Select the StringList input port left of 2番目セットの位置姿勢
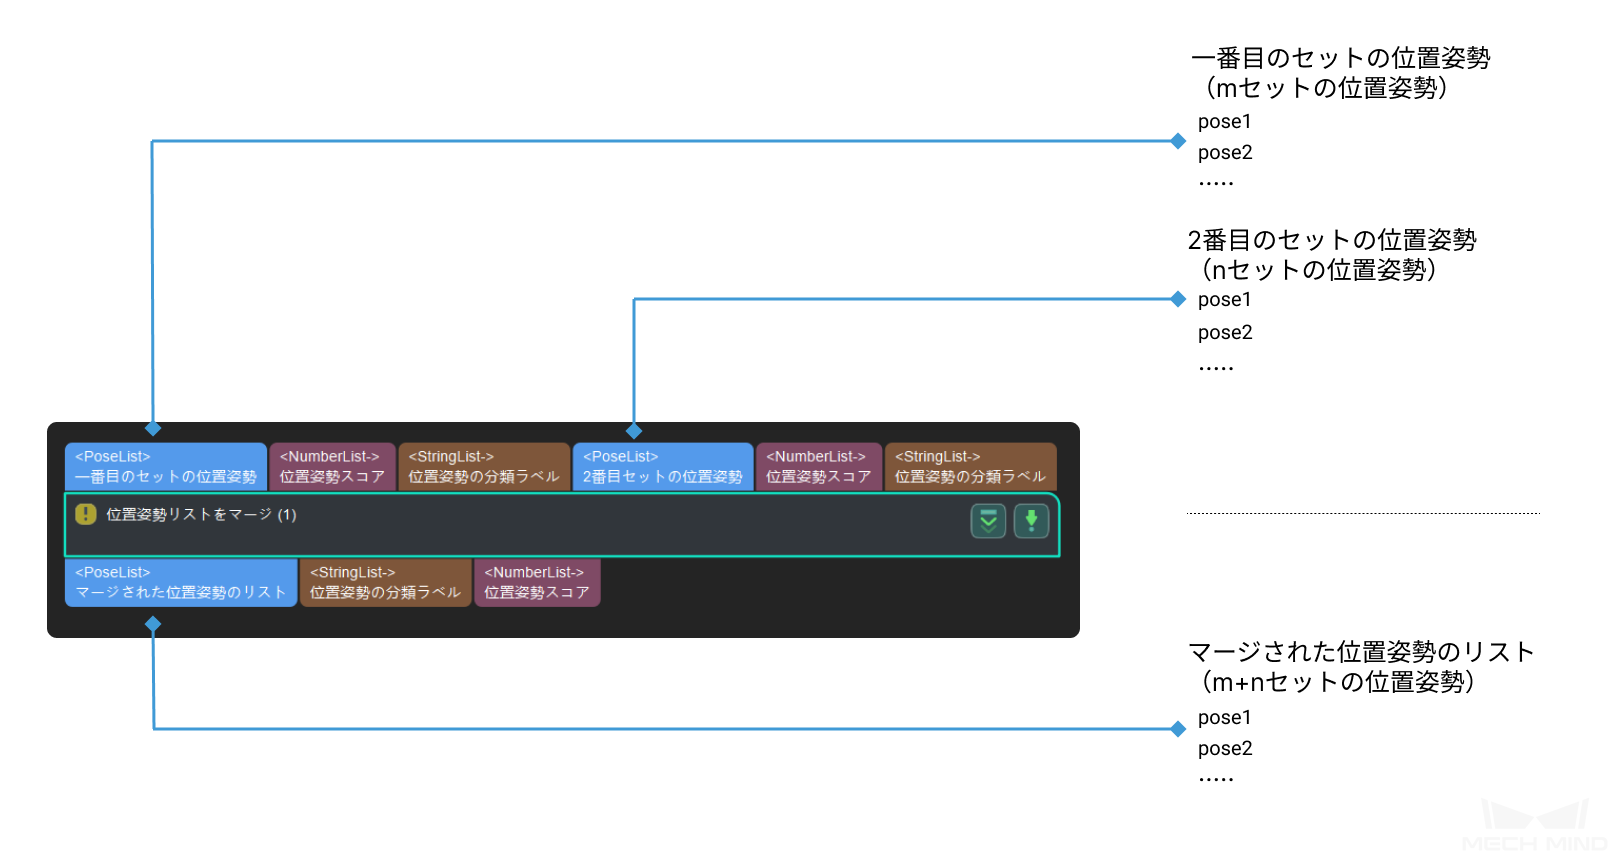Viewport: 1610px width, 855px height. 484,467
